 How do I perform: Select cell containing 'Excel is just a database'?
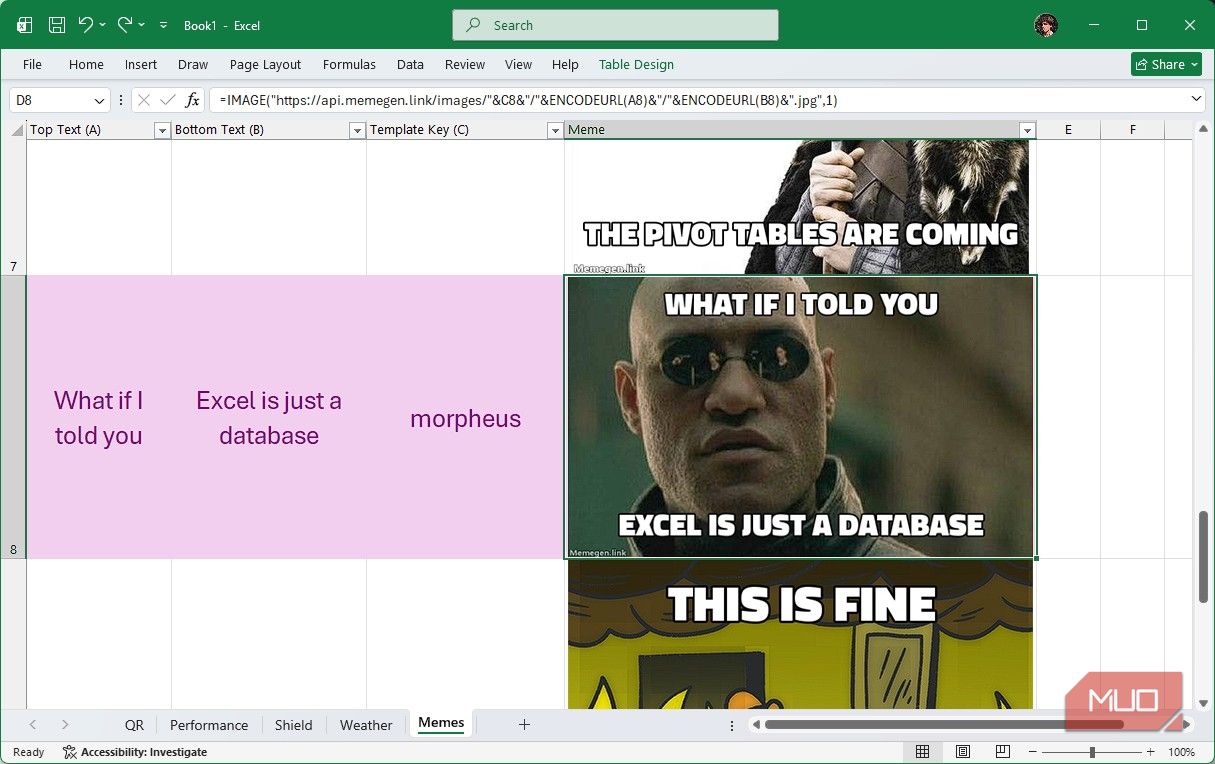pyautogui.click(x=269, y=417)
